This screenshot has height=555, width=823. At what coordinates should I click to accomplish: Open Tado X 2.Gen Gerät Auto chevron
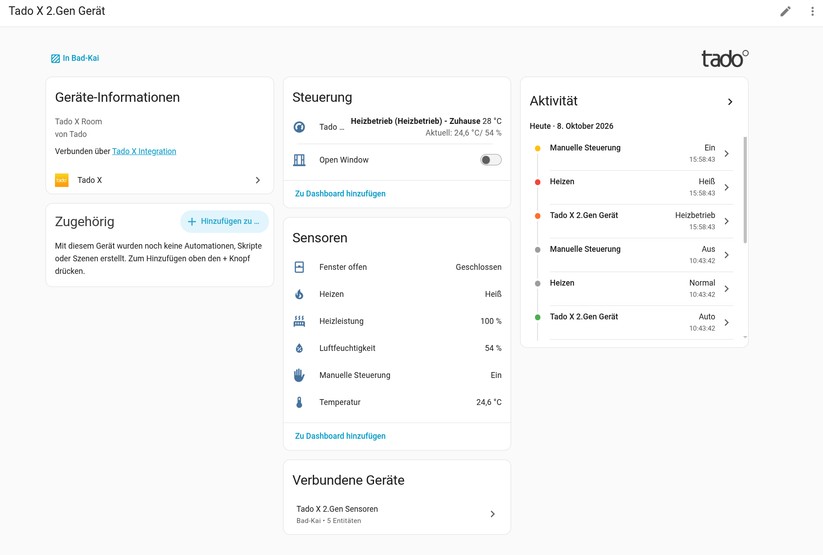726,322
